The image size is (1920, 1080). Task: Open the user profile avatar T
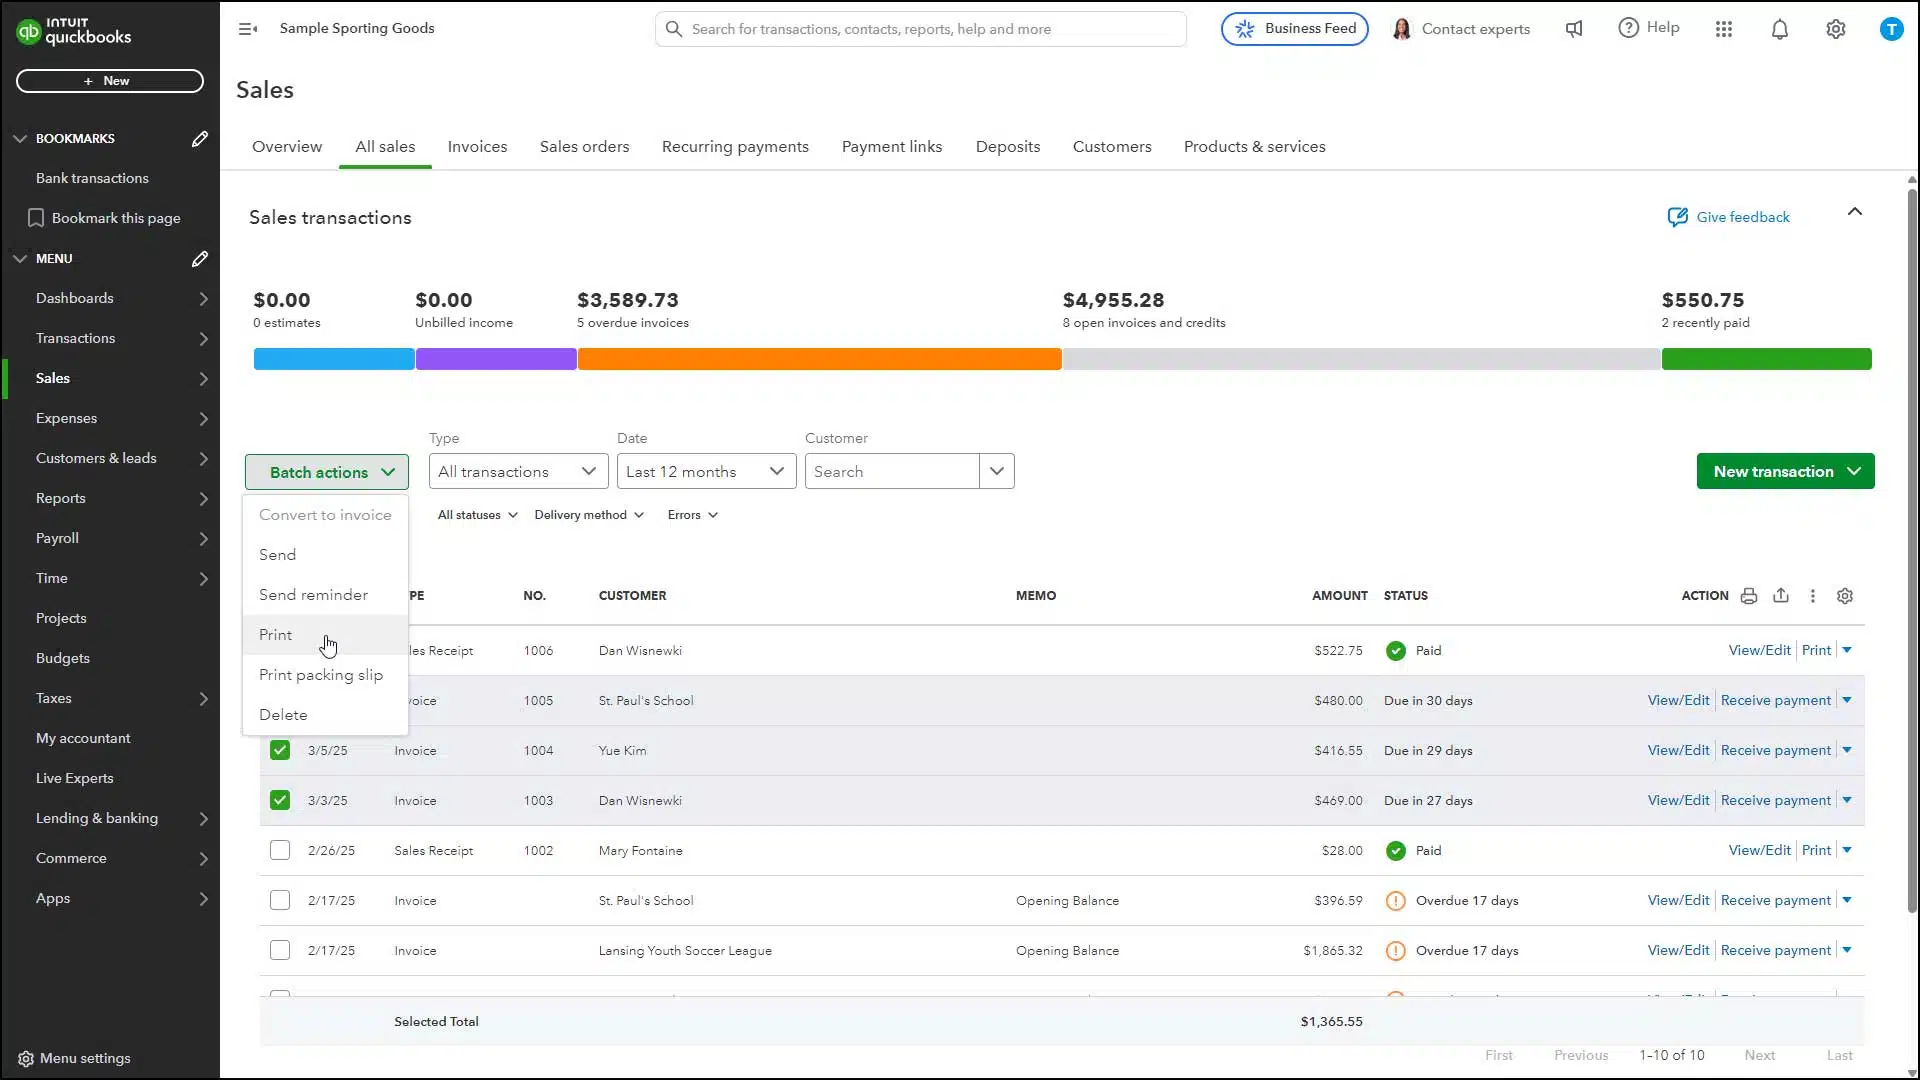coord(1891,29)
